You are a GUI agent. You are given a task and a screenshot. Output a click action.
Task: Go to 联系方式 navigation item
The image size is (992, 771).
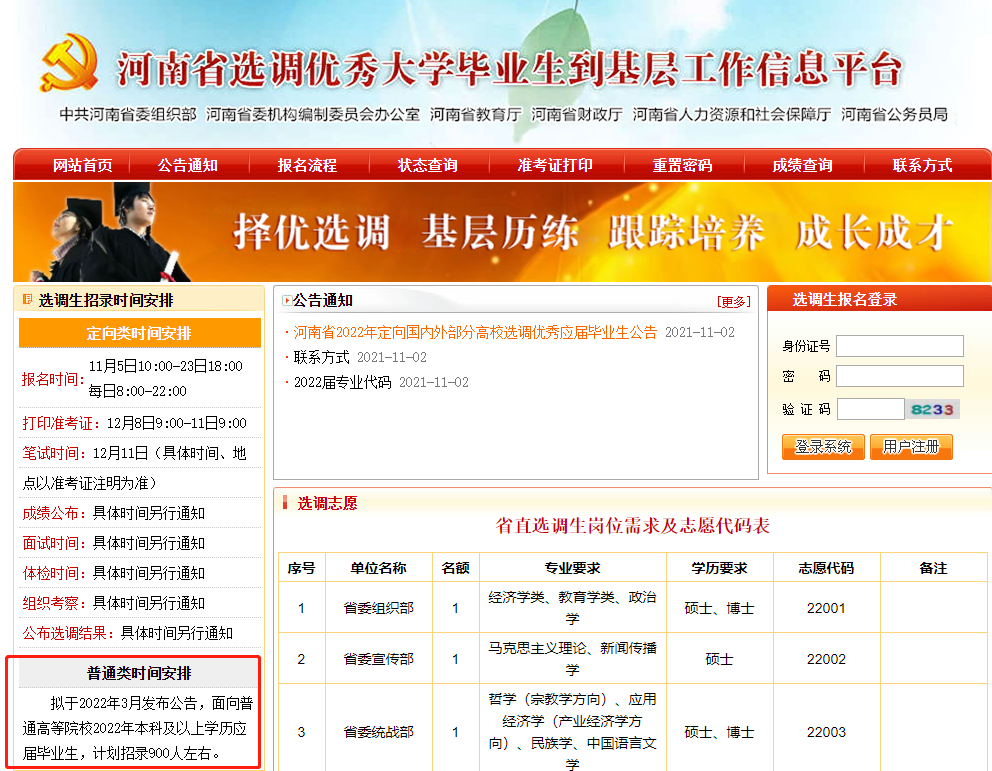922,165
